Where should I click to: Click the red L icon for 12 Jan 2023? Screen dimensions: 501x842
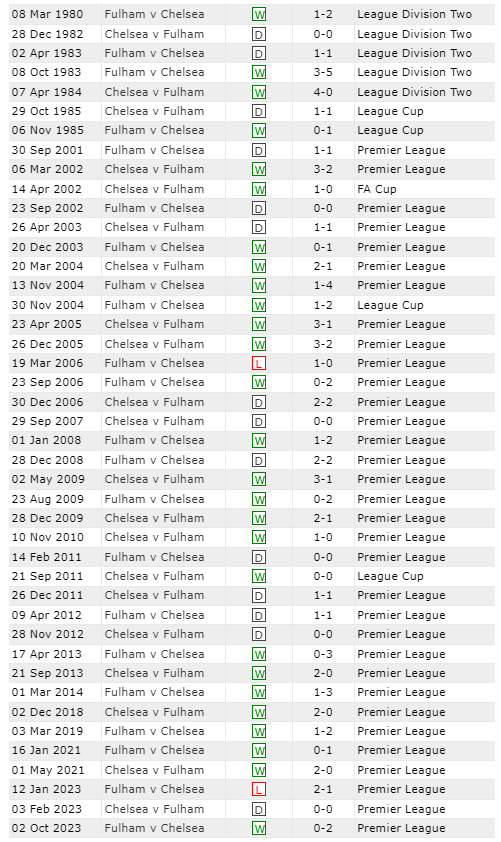click(259, 789)
